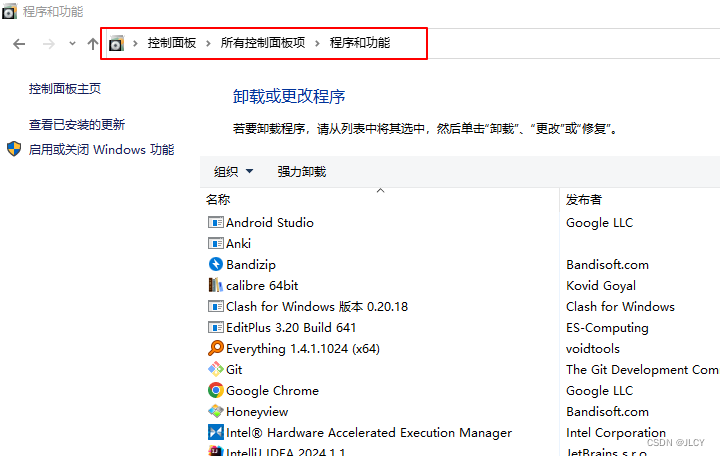Click the Google Chrome icon
720x456 pixels.
coord(216,390)
